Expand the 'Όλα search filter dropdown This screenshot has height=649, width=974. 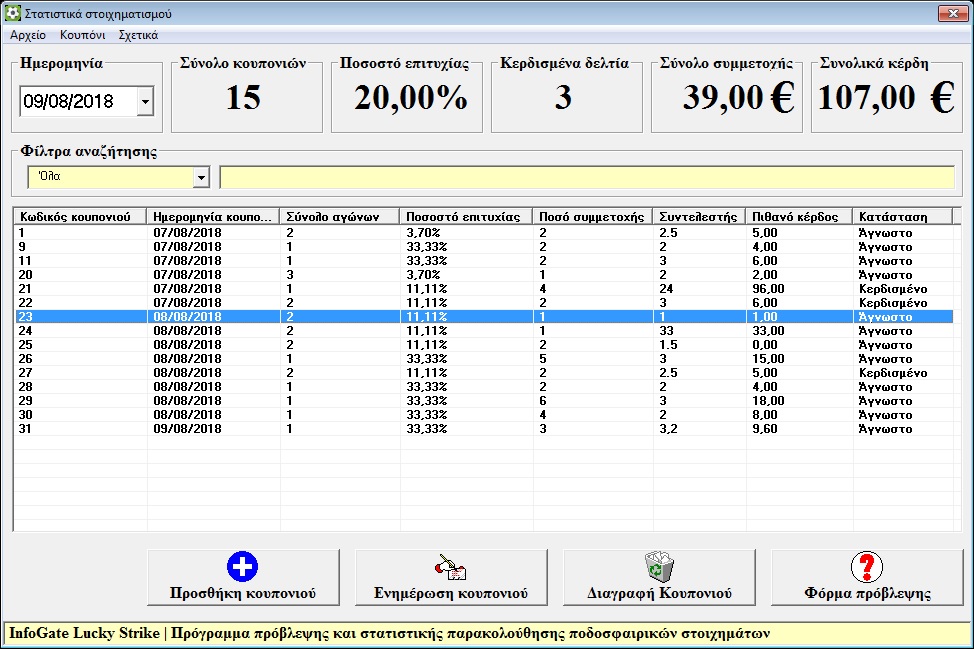click(x=201, y=177)
